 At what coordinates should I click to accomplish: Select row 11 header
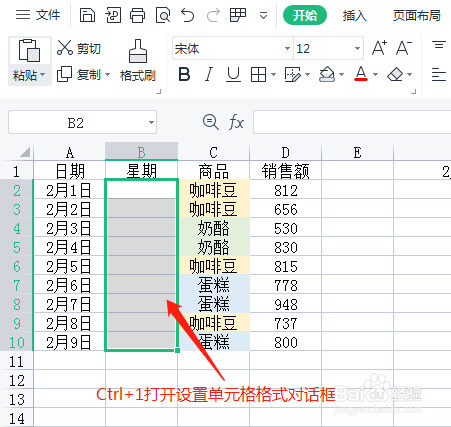(16, 361)
